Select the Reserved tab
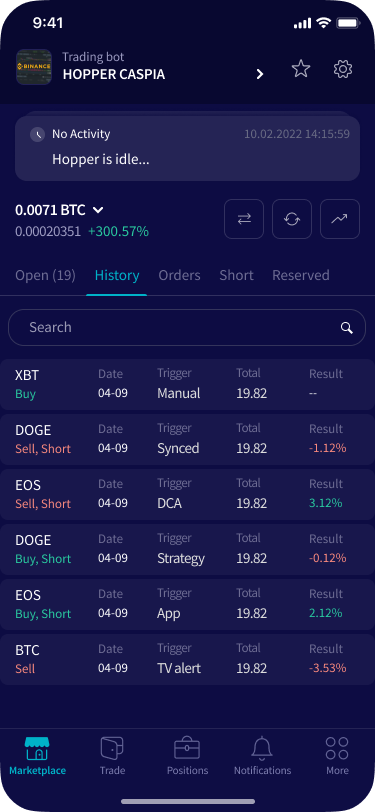The height and width of the screenshot is (812, 375). (x=301, y=276)
